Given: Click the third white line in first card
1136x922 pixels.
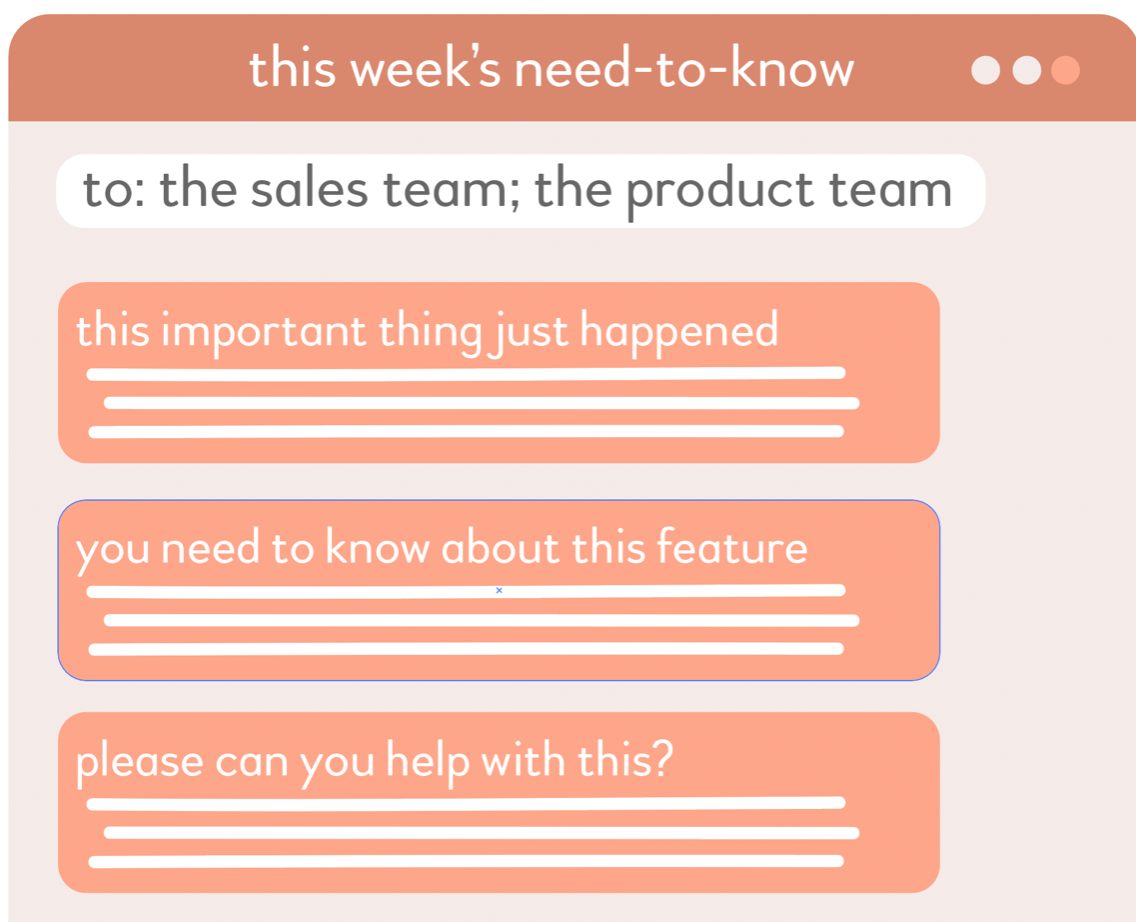Looking at the screenshot, I should (465, 432).
